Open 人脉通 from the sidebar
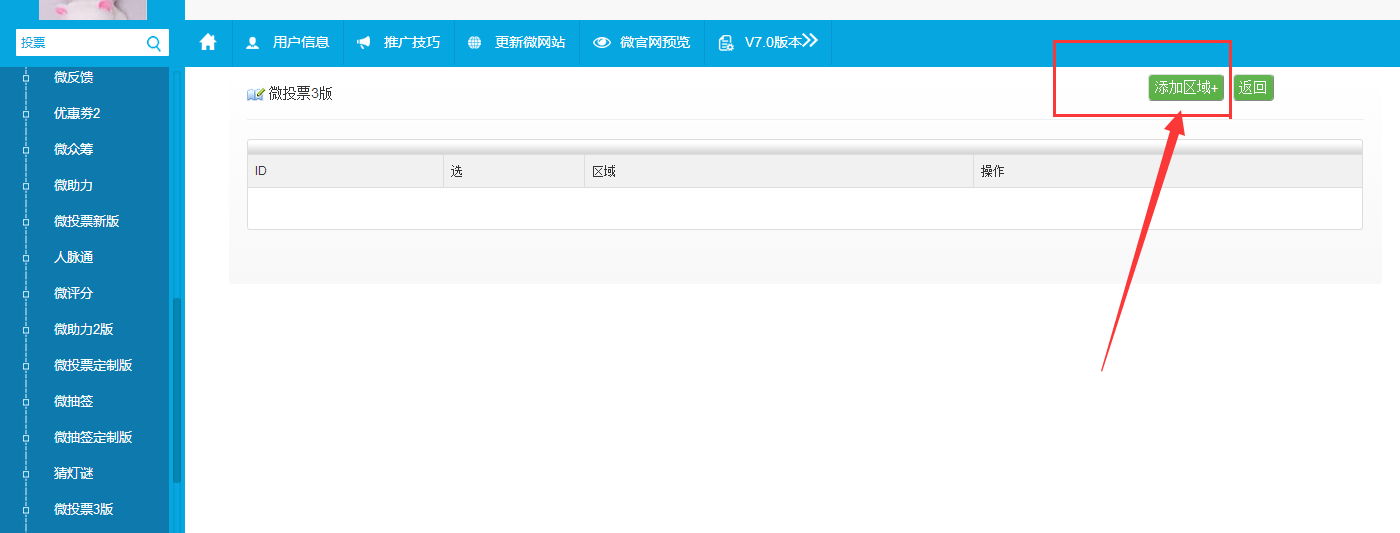Viewport: 1400px width, 533px height. pyautogui.click(x=74, y=257)
